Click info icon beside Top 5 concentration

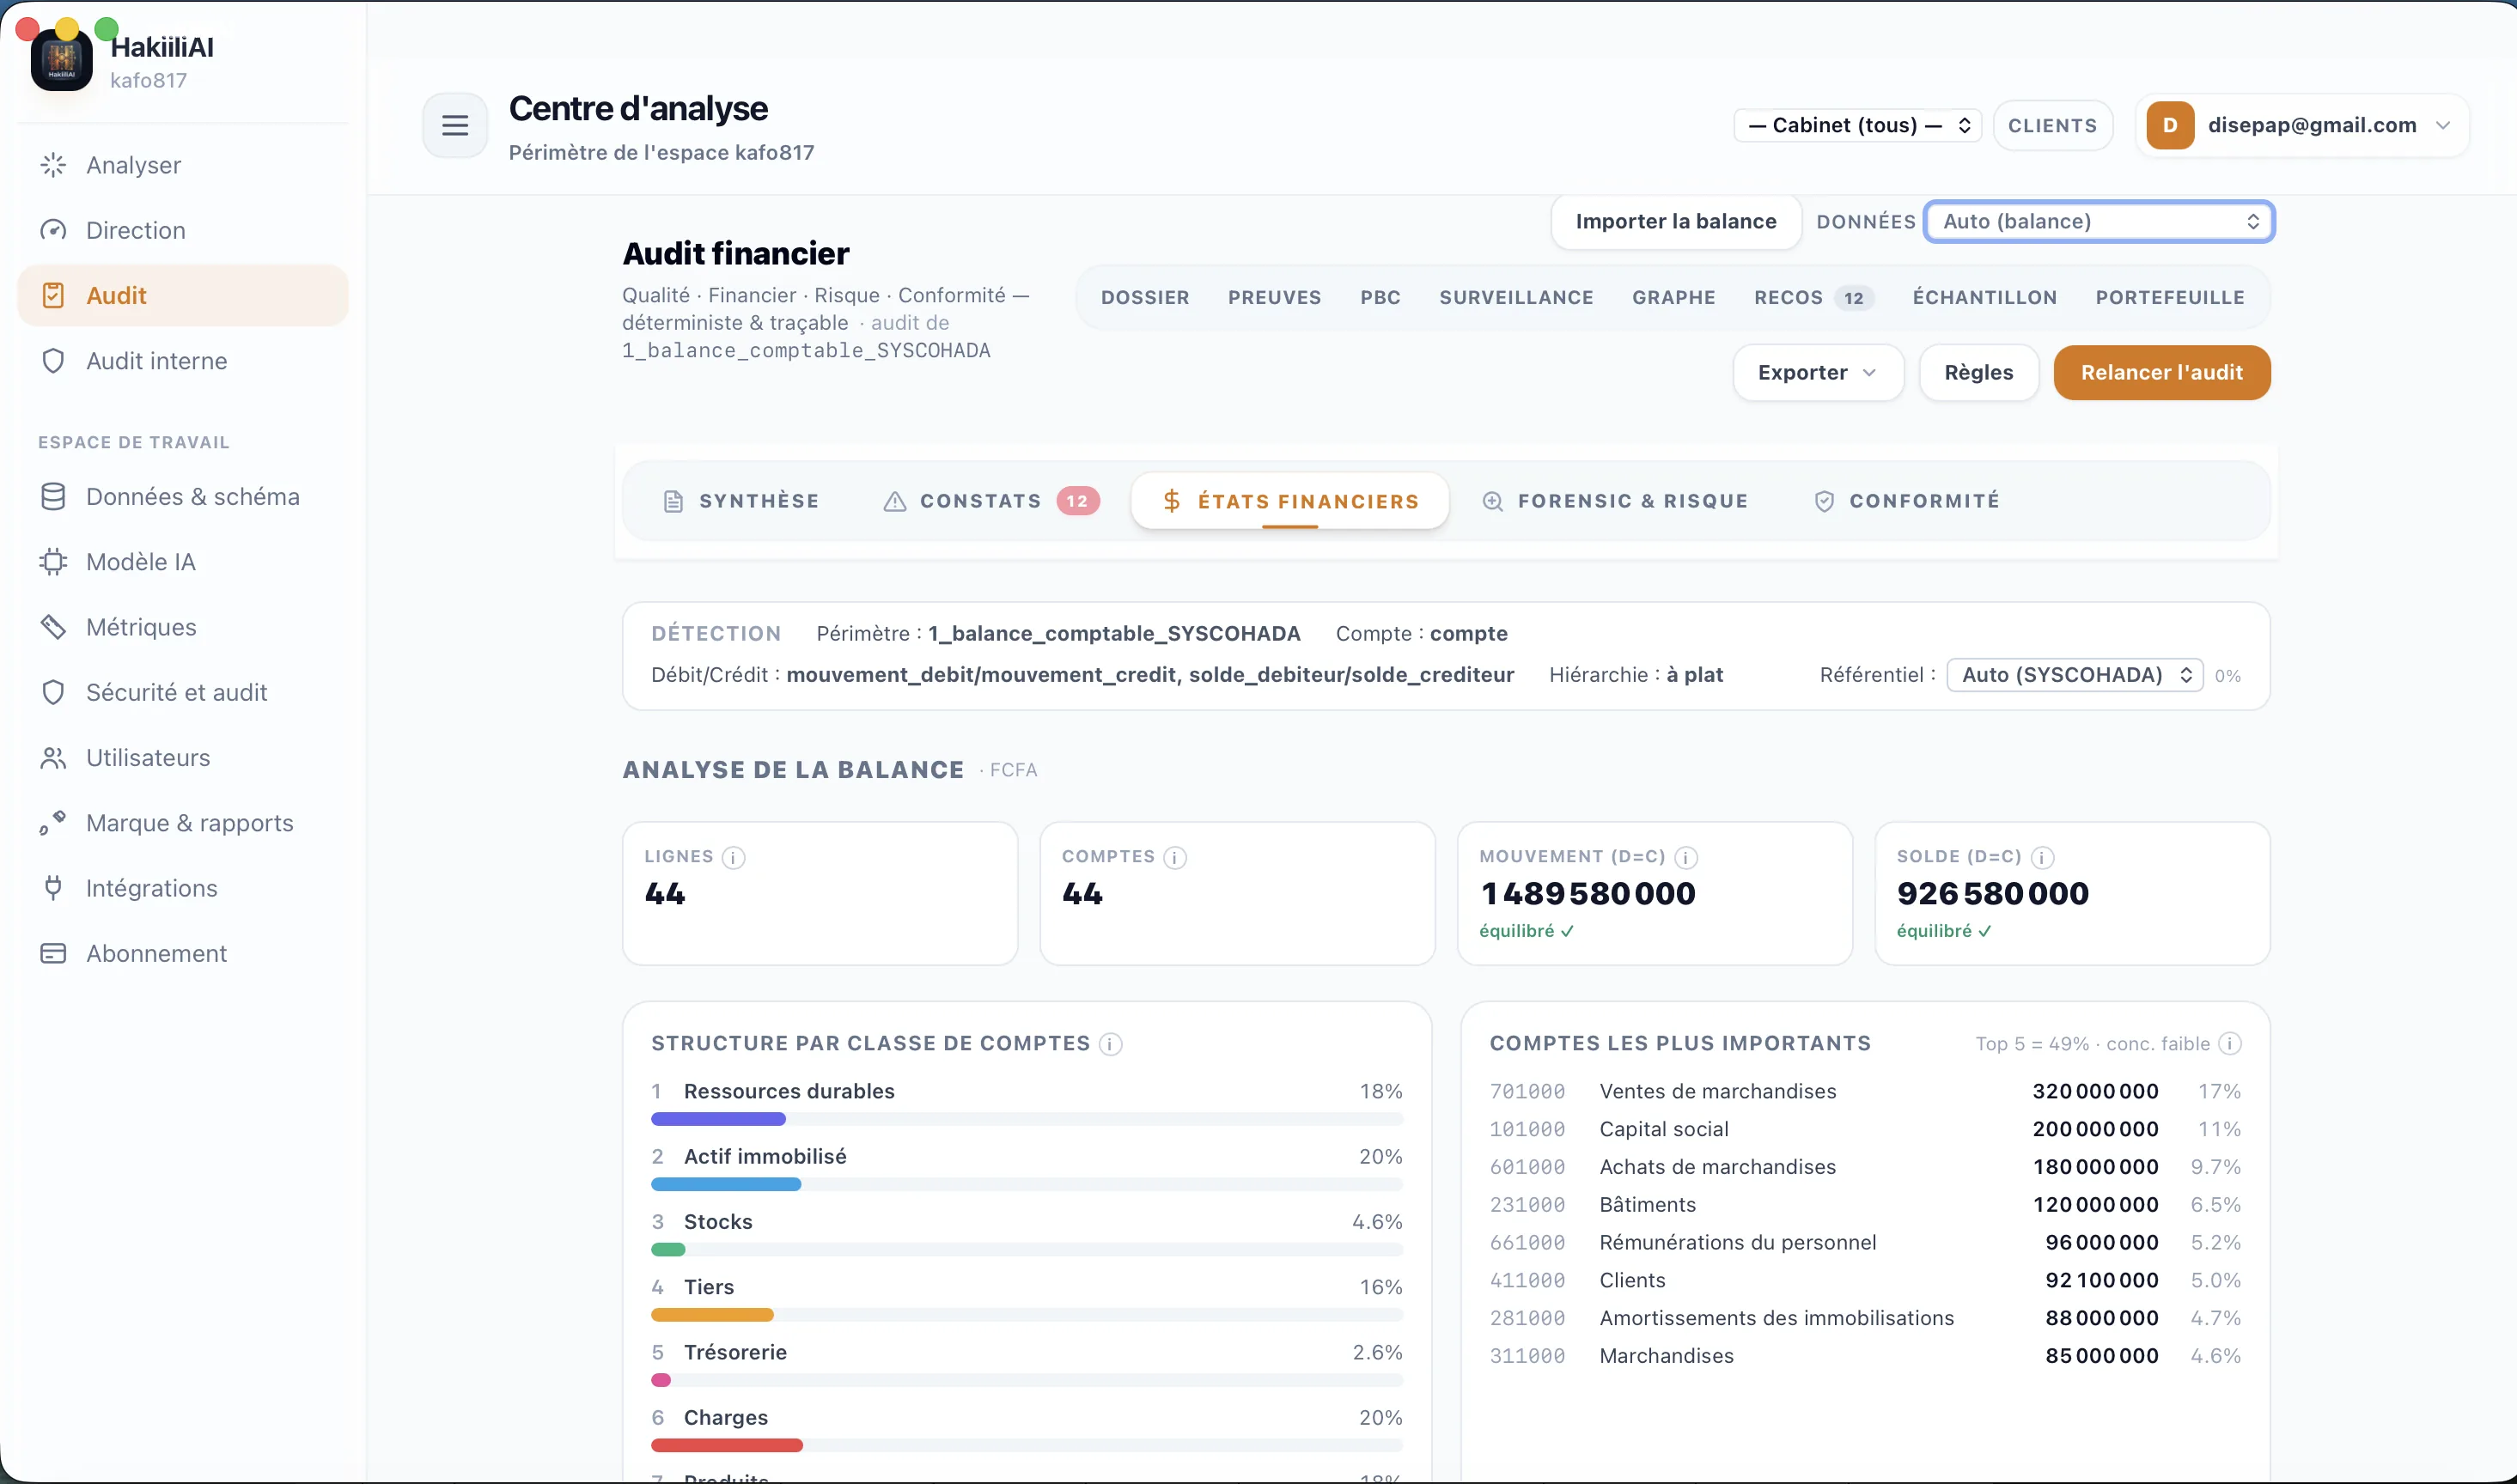2230,1044
